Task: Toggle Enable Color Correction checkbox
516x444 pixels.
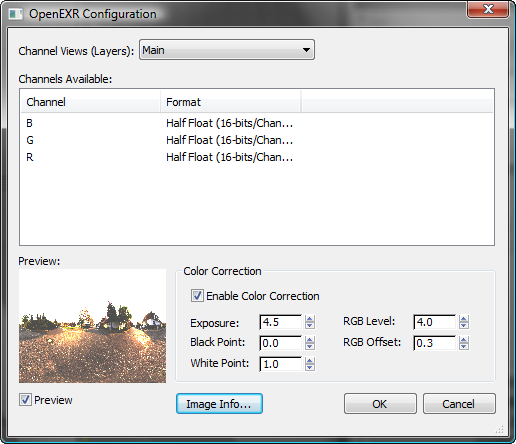Action: pos(197,296)
